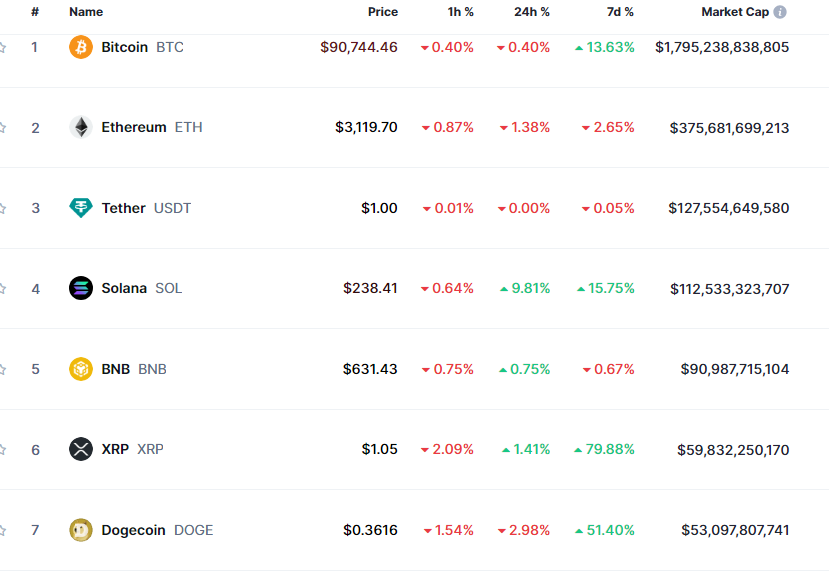Sort table by Price column header
829x574 pixels.
[382, 12]
